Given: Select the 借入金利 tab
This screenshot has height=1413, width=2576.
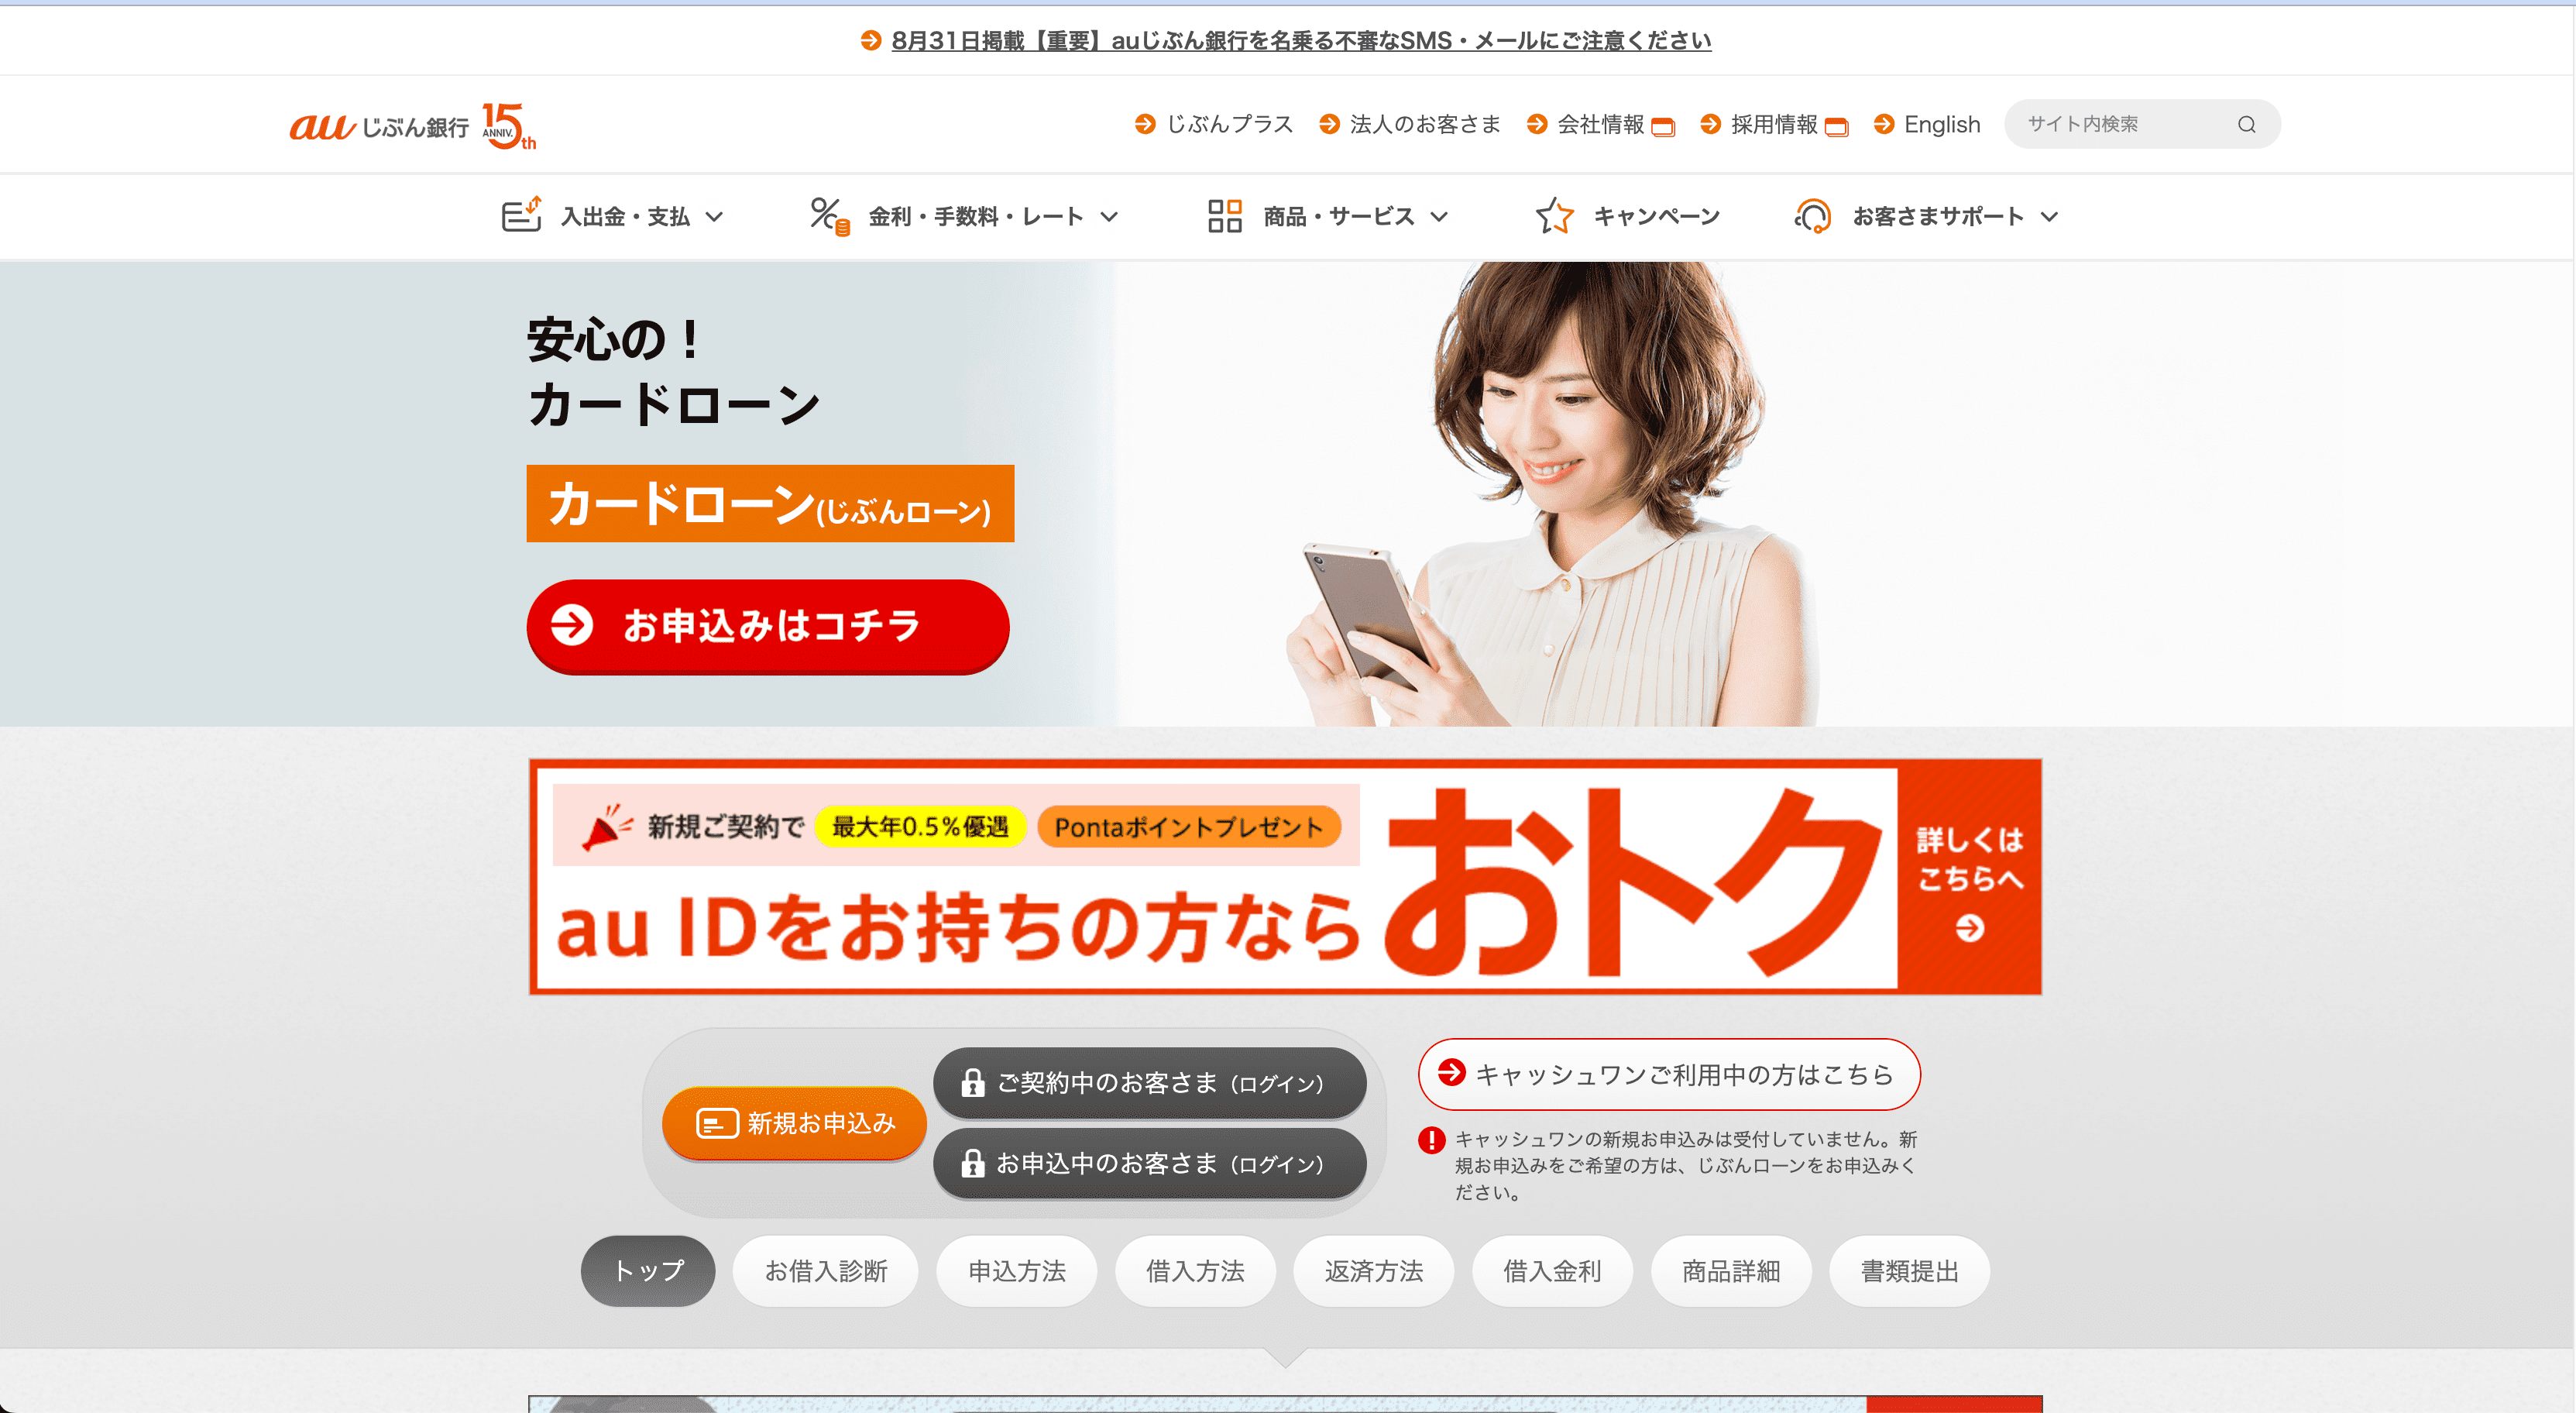Looking at the screenshot, I should tap(1552, 1270).
